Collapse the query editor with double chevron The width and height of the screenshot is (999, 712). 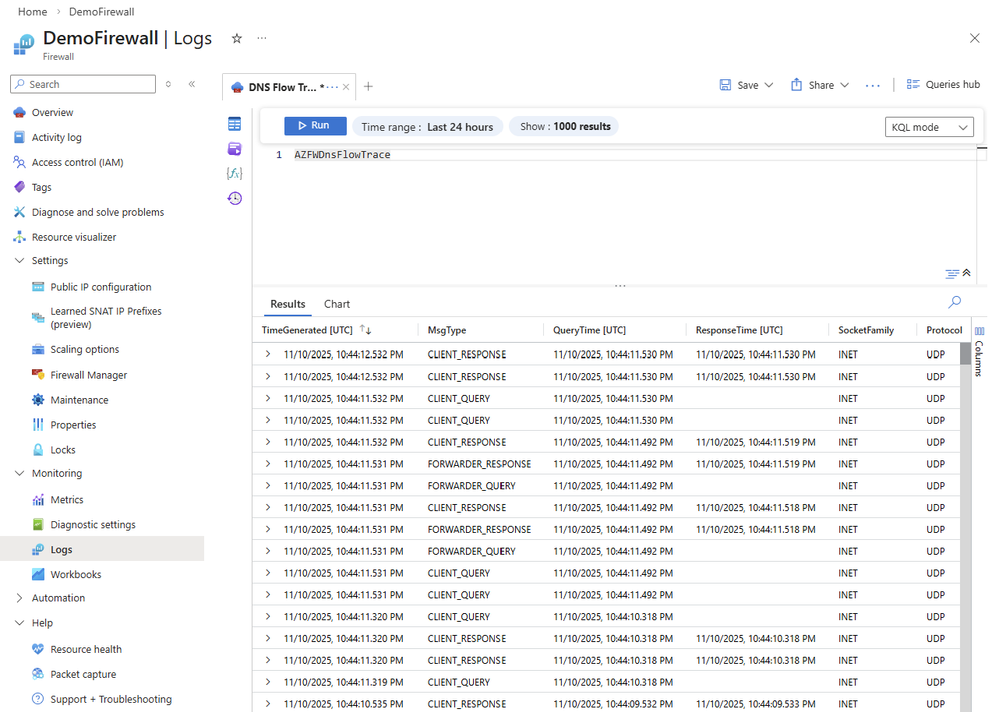click(x=967, y=273)
